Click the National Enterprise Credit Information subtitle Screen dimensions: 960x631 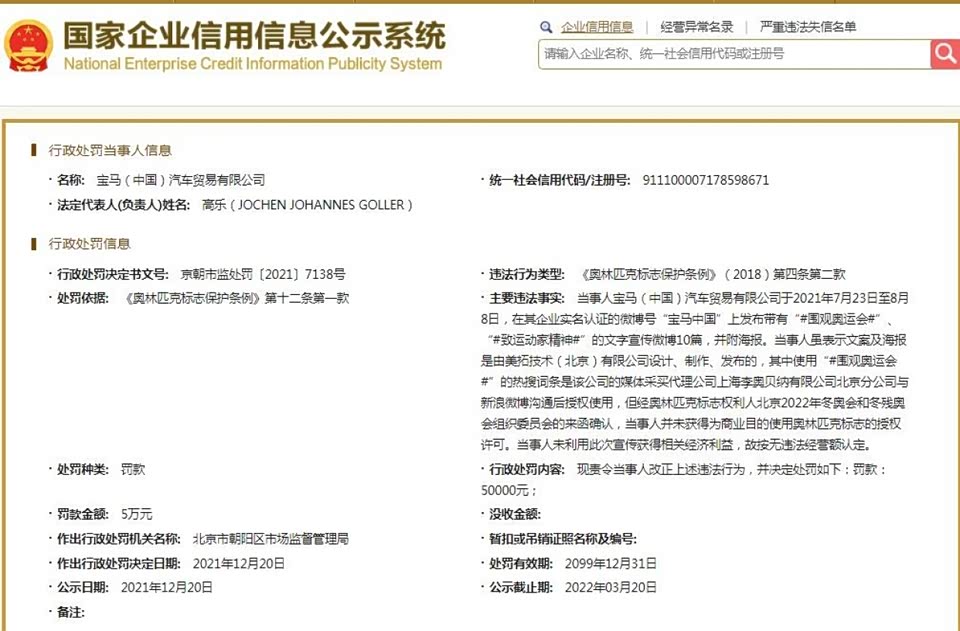tap(252, 65)
